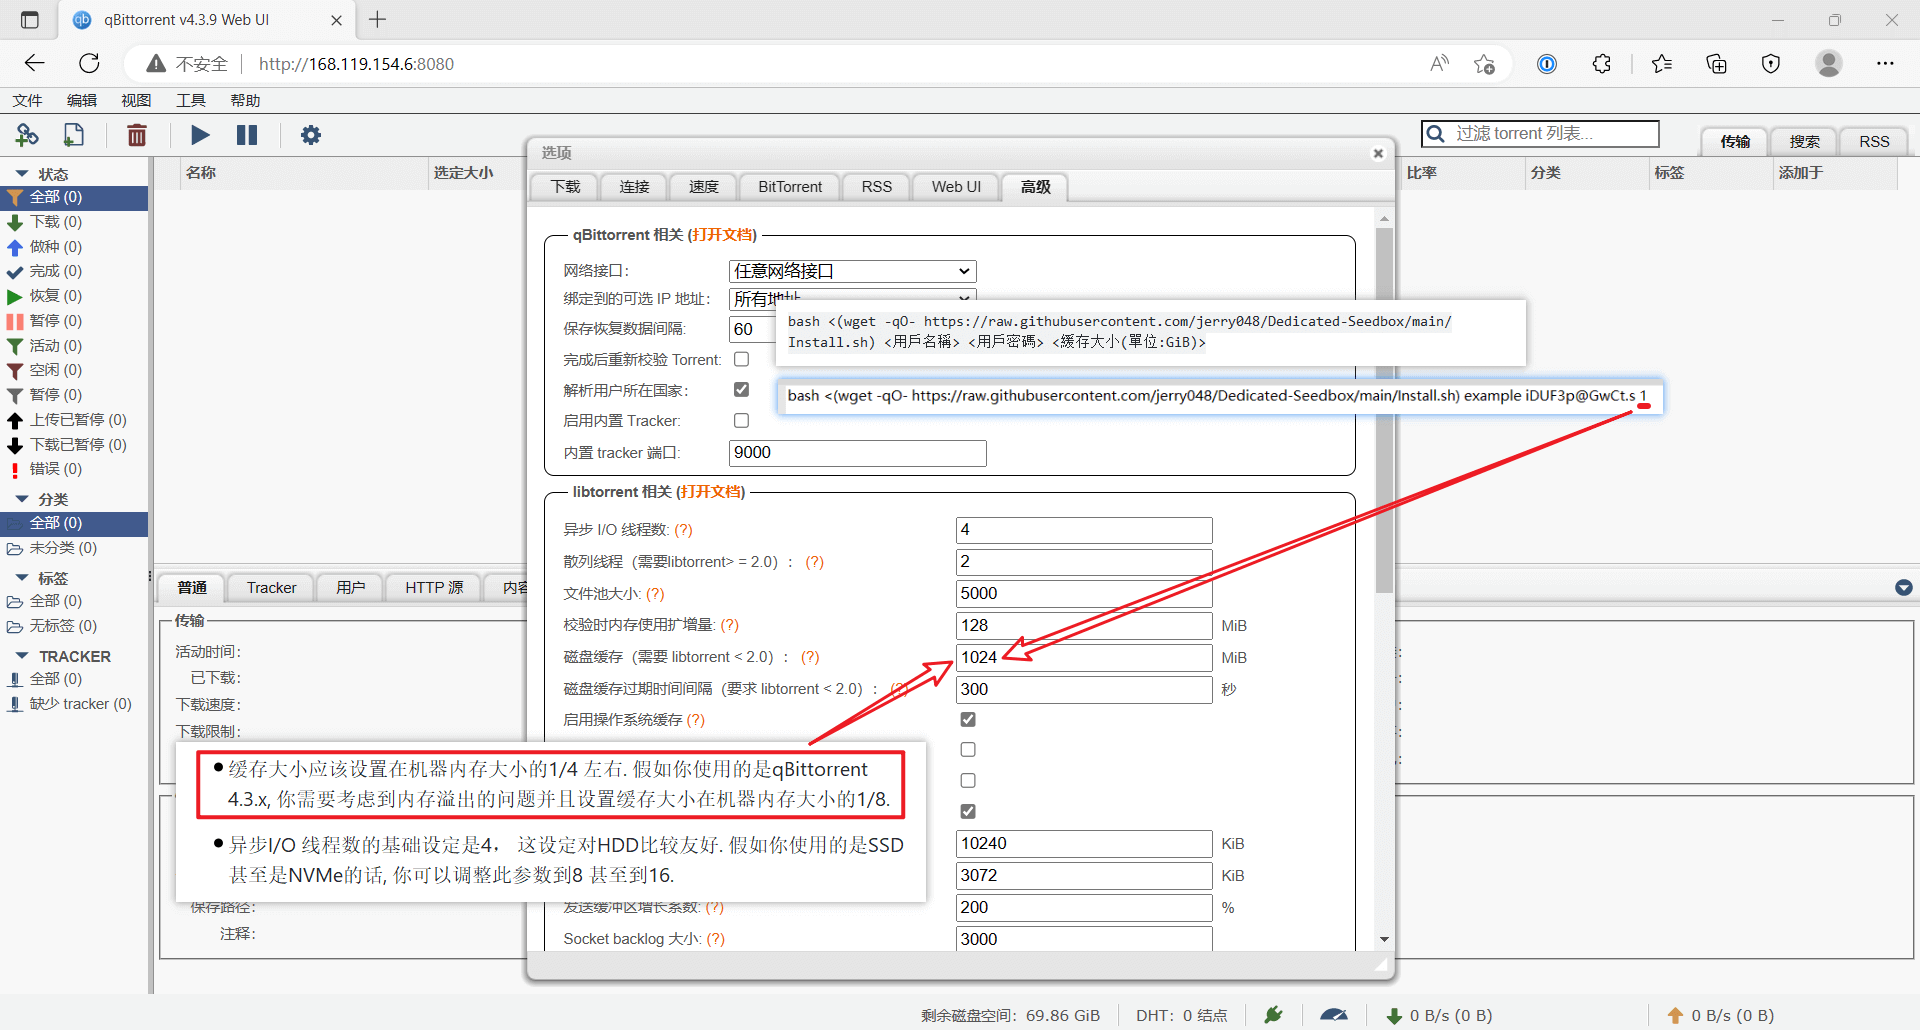
Task: Click the disk cache field showing 1024
Action: click(1084, 657)
